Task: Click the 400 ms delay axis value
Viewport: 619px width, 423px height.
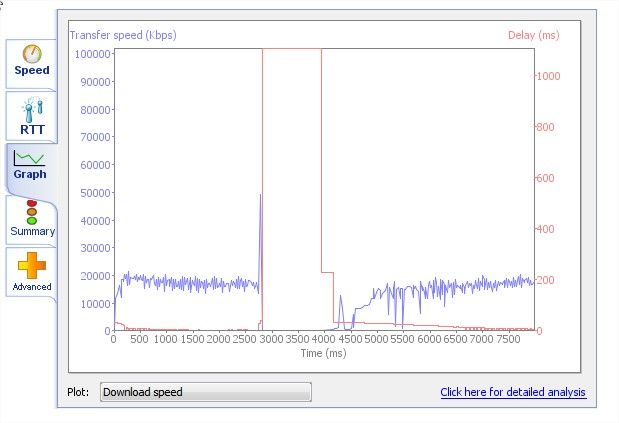Action: coord(546,229)
